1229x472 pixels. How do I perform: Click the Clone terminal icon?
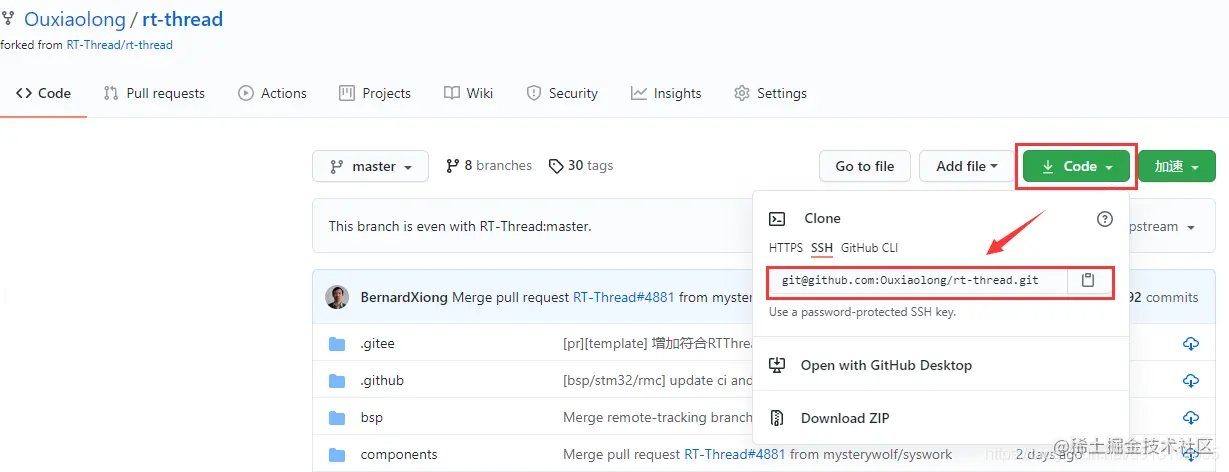pos(776,219)
